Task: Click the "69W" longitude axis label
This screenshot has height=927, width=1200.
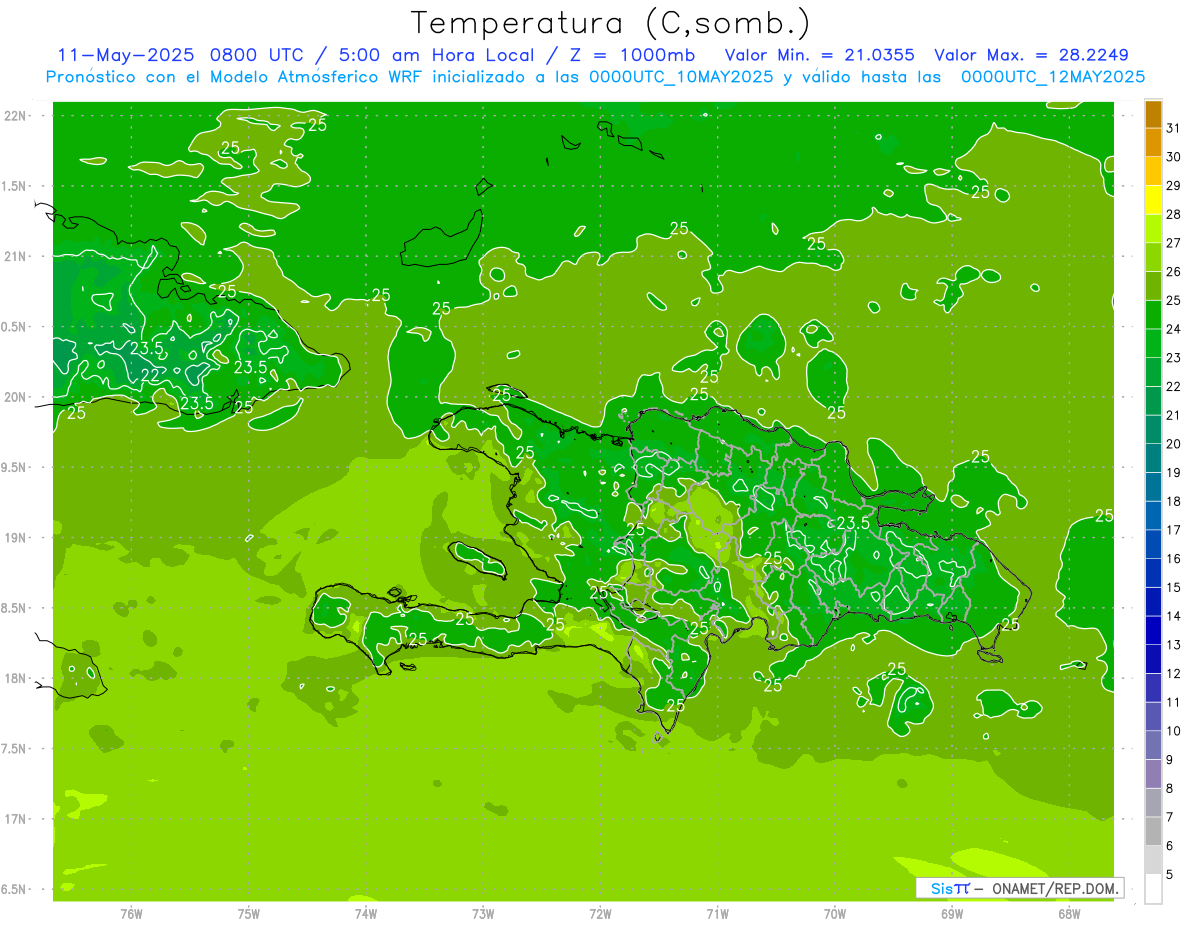Action: click(951, 913)
